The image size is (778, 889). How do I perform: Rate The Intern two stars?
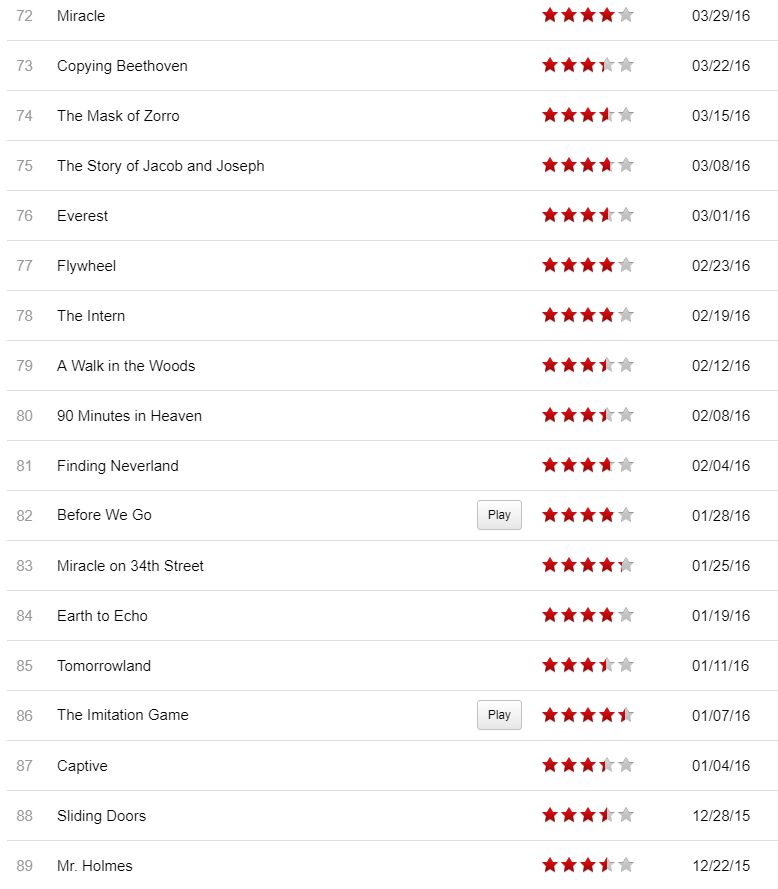coord(569,315)
